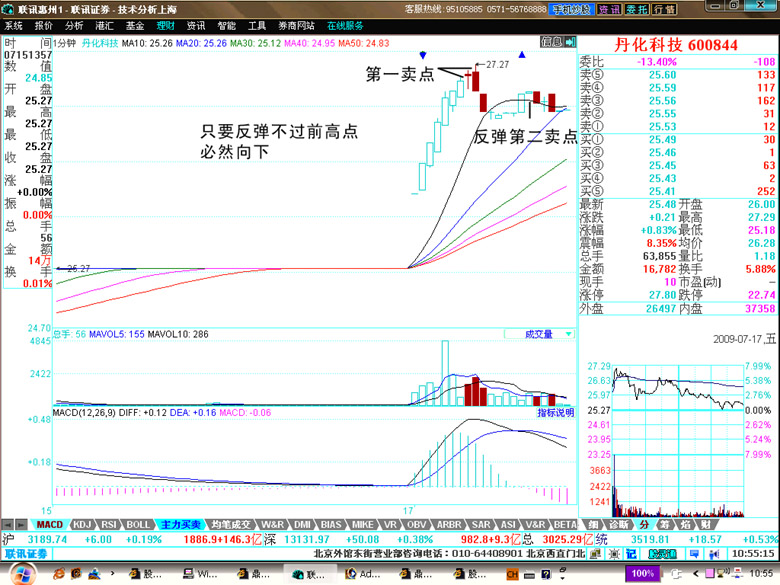
Task: Click the panel collapse arrow icon beside 信息
Action: pyautogui.click(x=570, y=42)
